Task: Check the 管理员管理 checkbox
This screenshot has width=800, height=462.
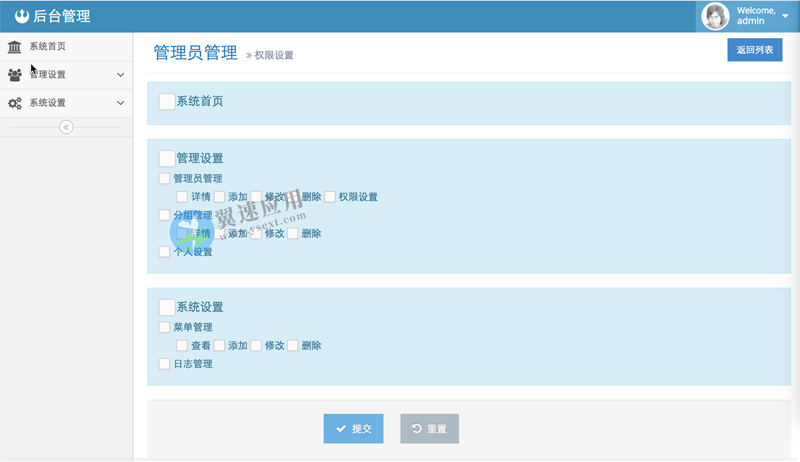Action: [164, 178]
